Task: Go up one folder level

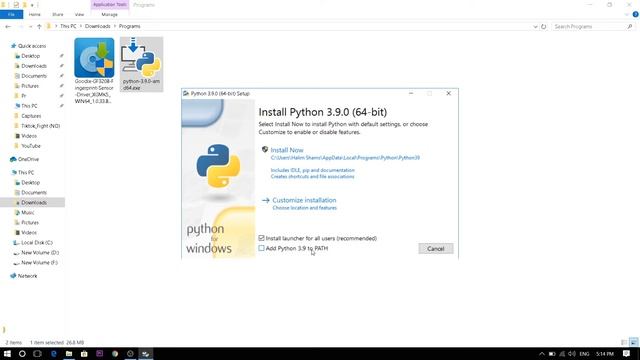Action: tap(39, 26)
